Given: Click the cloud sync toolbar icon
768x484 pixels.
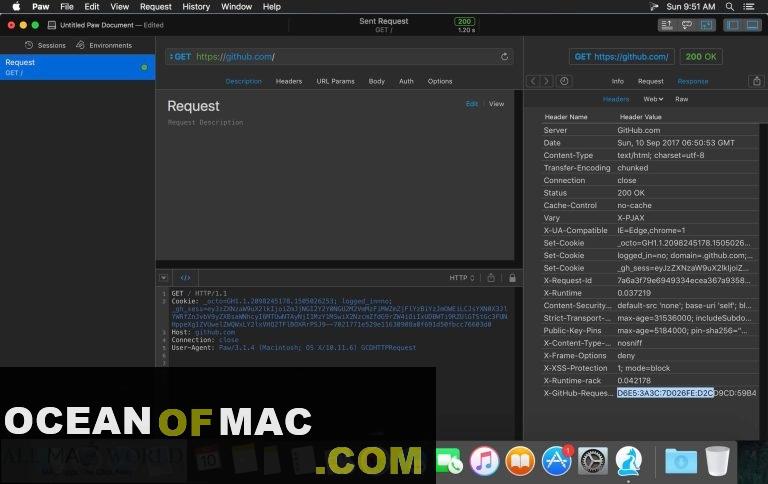Looking at the screenshot, I should coord(687,25).
